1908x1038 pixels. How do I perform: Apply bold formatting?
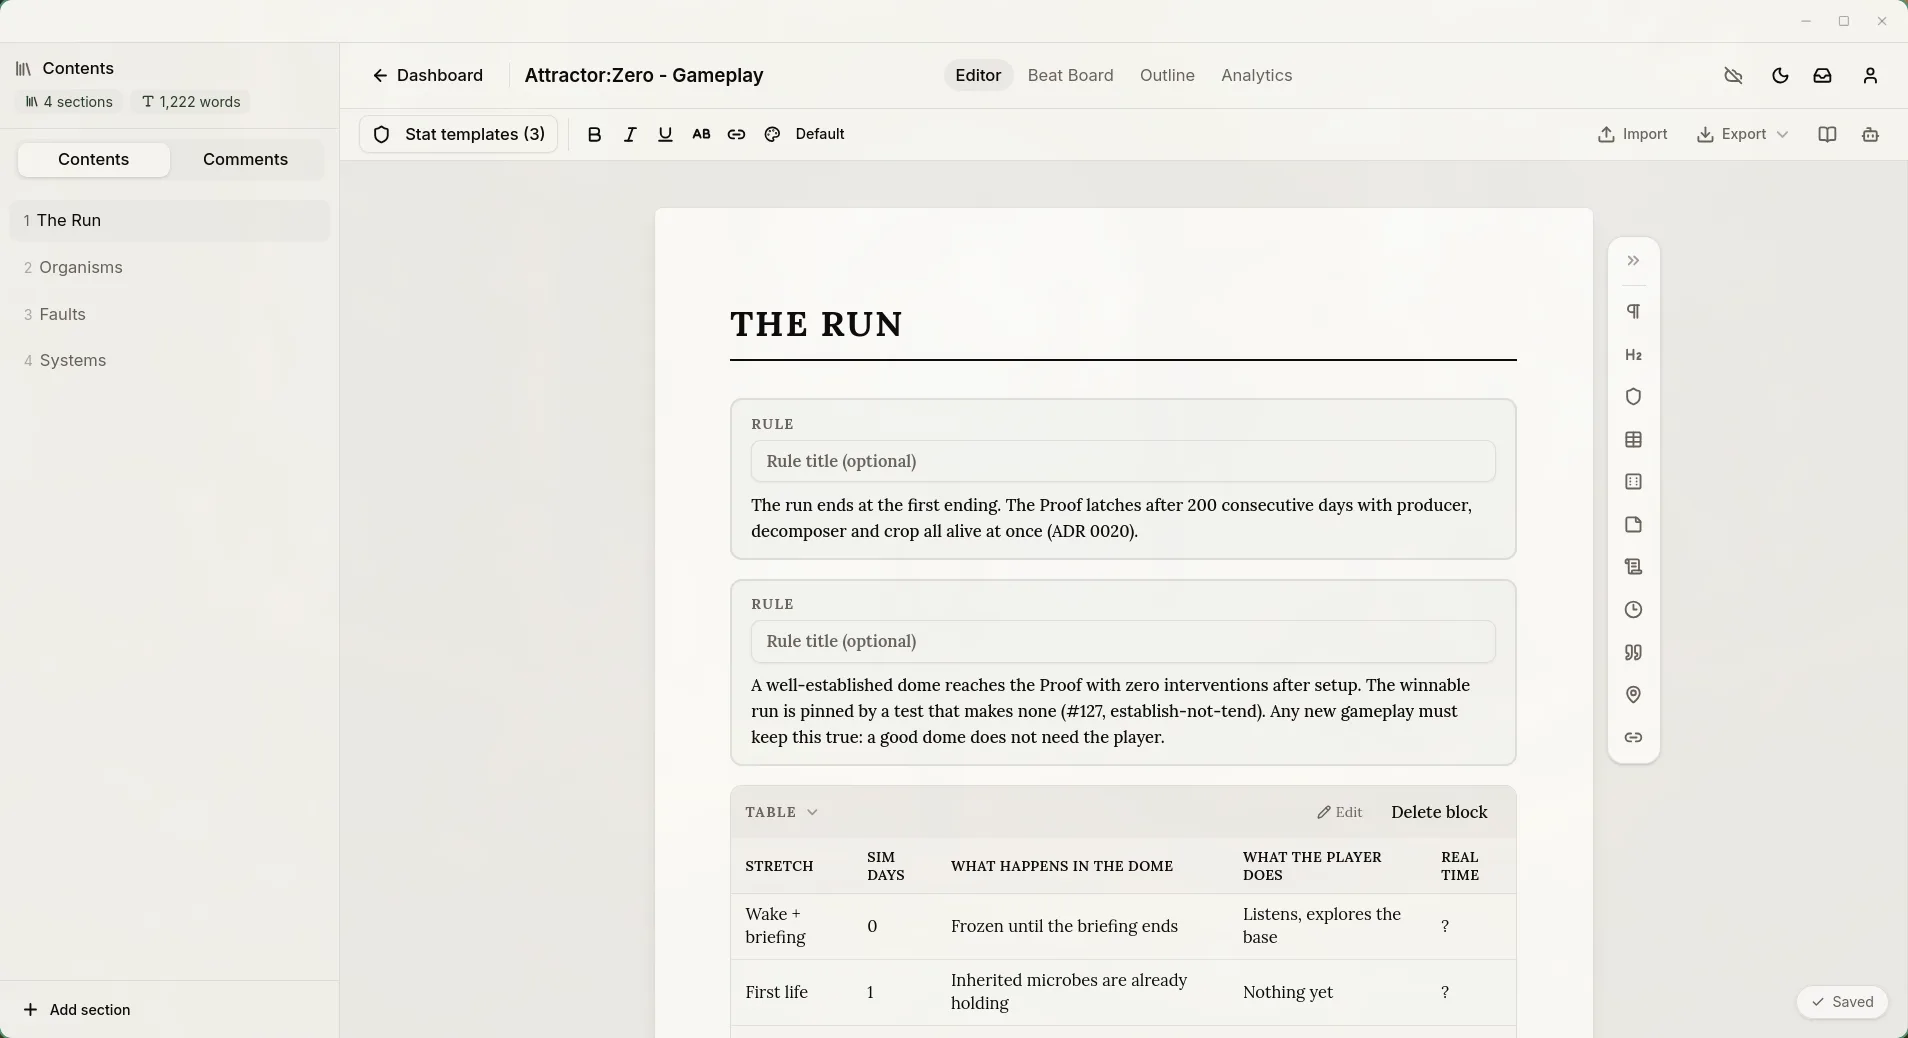pyautogui.click(x=594, y=134)
